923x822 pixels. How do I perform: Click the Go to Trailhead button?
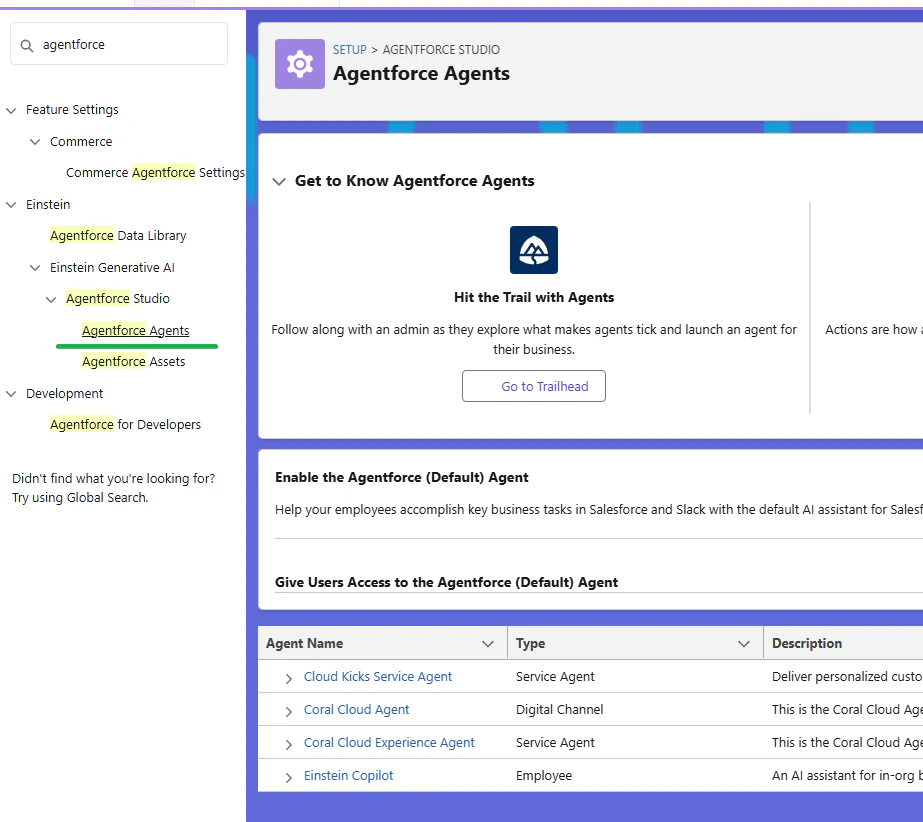click(x=533, y=386)
